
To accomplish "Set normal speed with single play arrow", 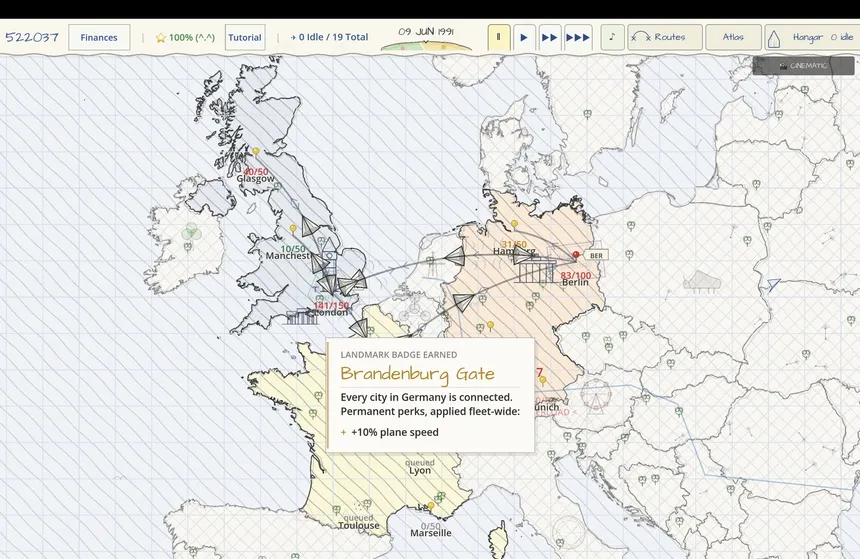I will coord(524,37).
